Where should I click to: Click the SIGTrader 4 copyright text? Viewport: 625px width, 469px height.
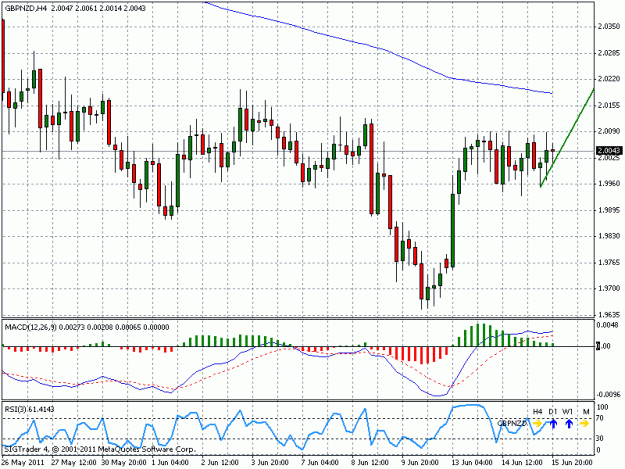pos(100,449)
